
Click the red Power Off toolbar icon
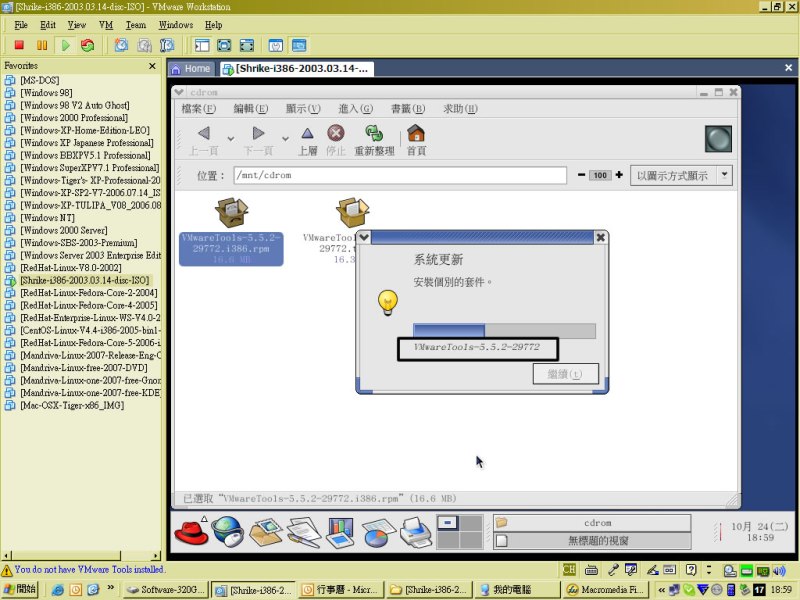click(x=19, y=45)
